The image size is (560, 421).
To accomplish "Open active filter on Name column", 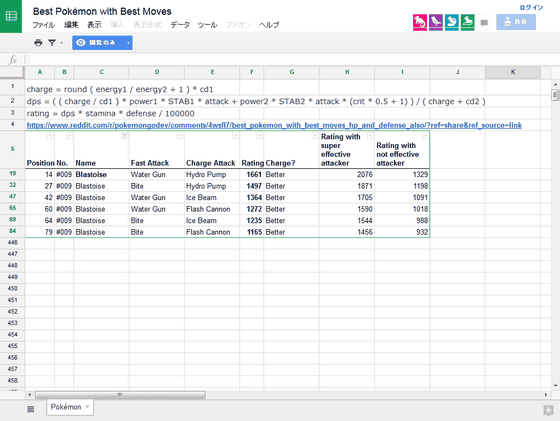I will tap(125, 136).
